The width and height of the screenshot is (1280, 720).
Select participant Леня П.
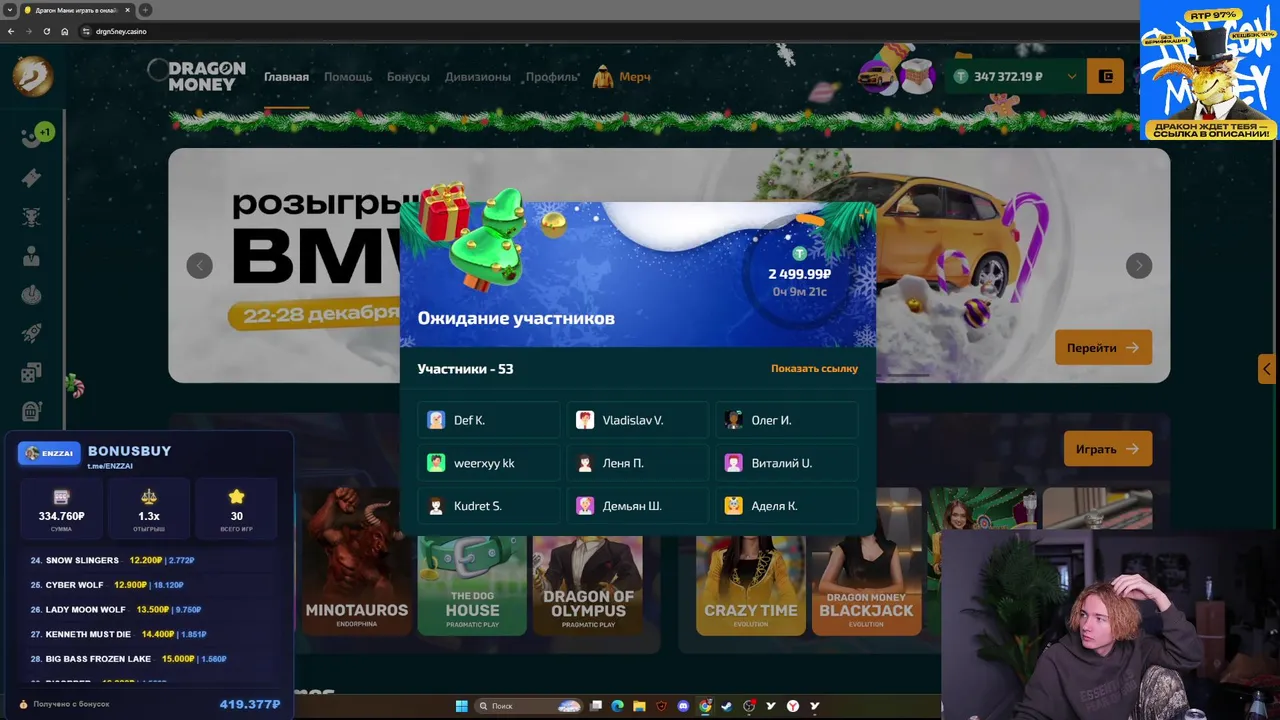click(638, 463)
